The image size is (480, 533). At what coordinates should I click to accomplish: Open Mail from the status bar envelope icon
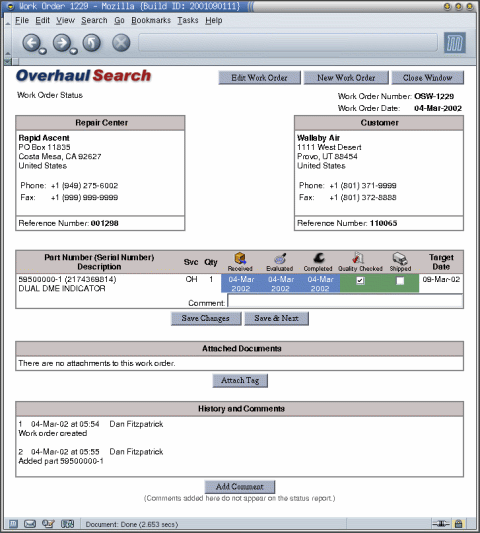(x=30, y=524)
